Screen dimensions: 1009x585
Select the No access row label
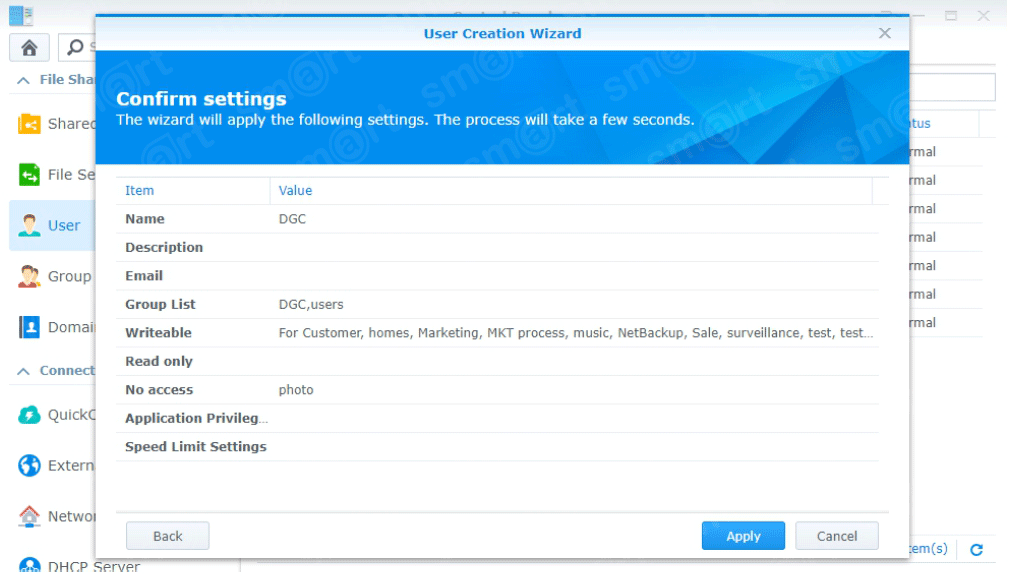[x=159, y=390]
